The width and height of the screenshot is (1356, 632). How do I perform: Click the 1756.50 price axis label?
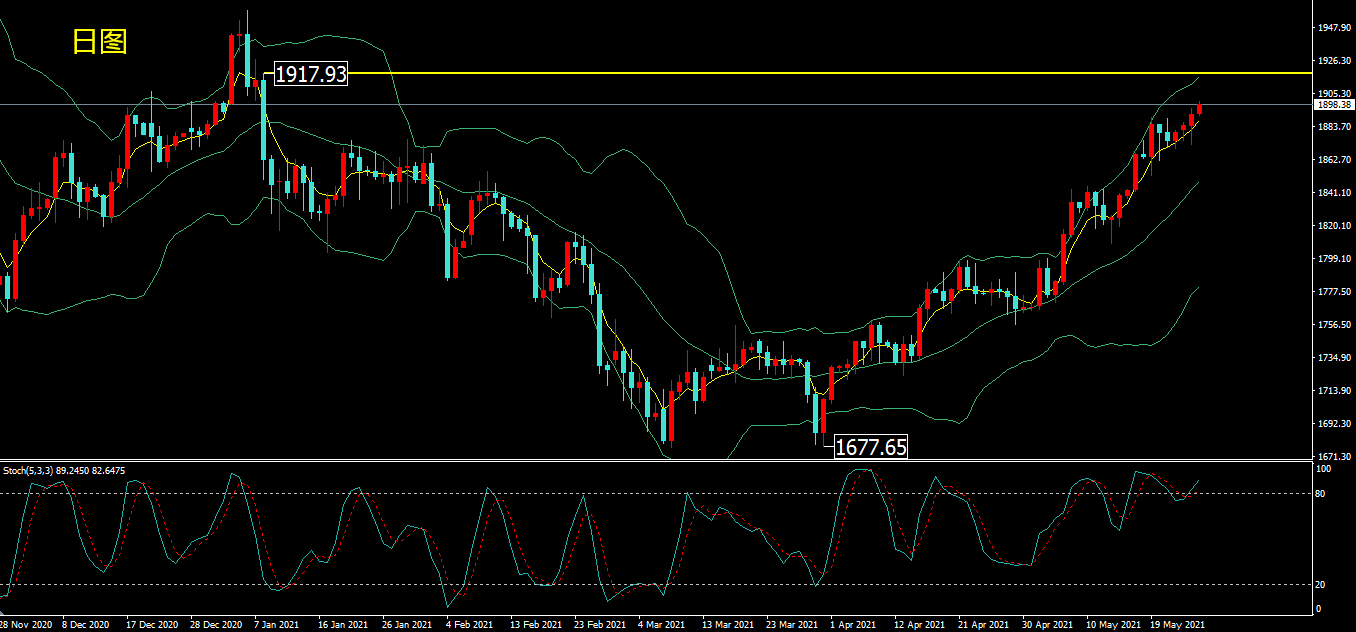tap(1335, 325)
